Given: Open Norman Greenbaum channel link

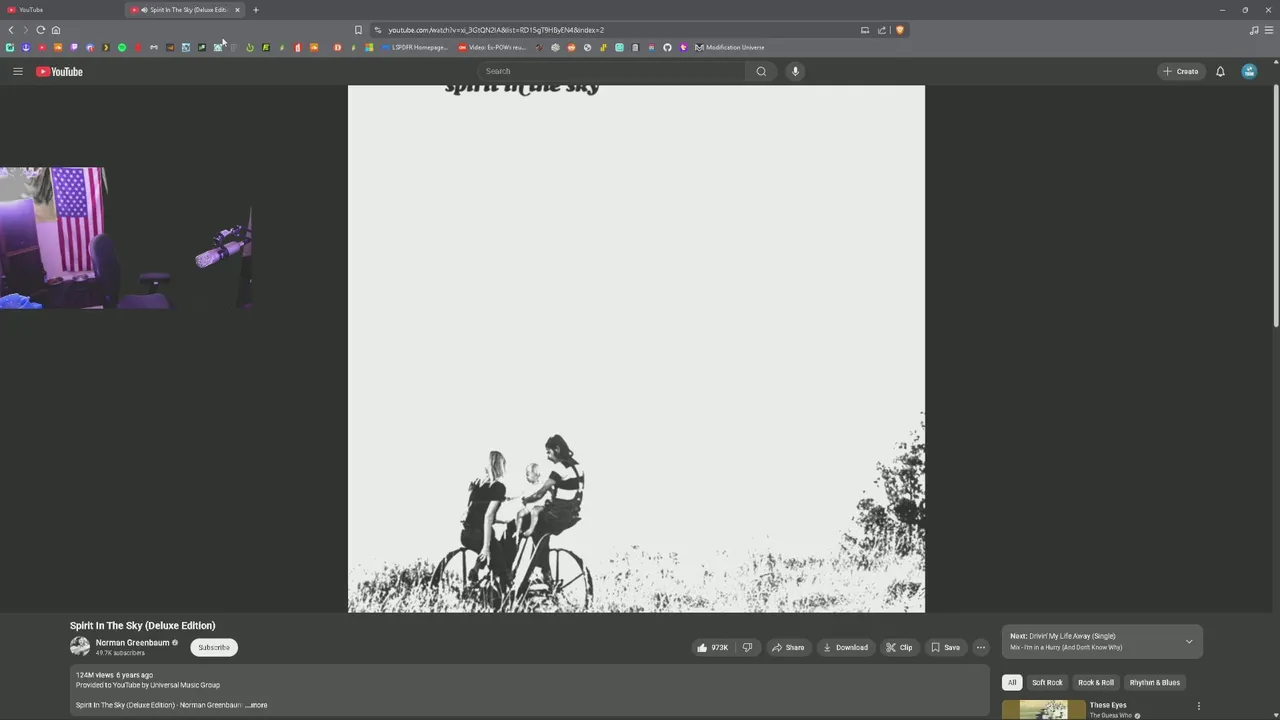Looking at the screenshot, I should coord(132,643).
